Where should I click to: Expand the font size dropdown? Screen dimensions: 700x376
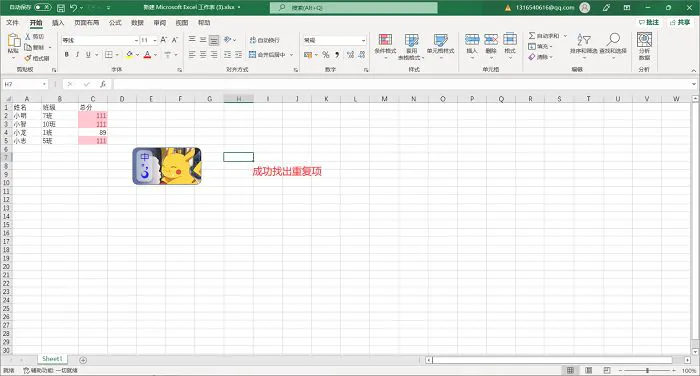(x=155, y=40)
